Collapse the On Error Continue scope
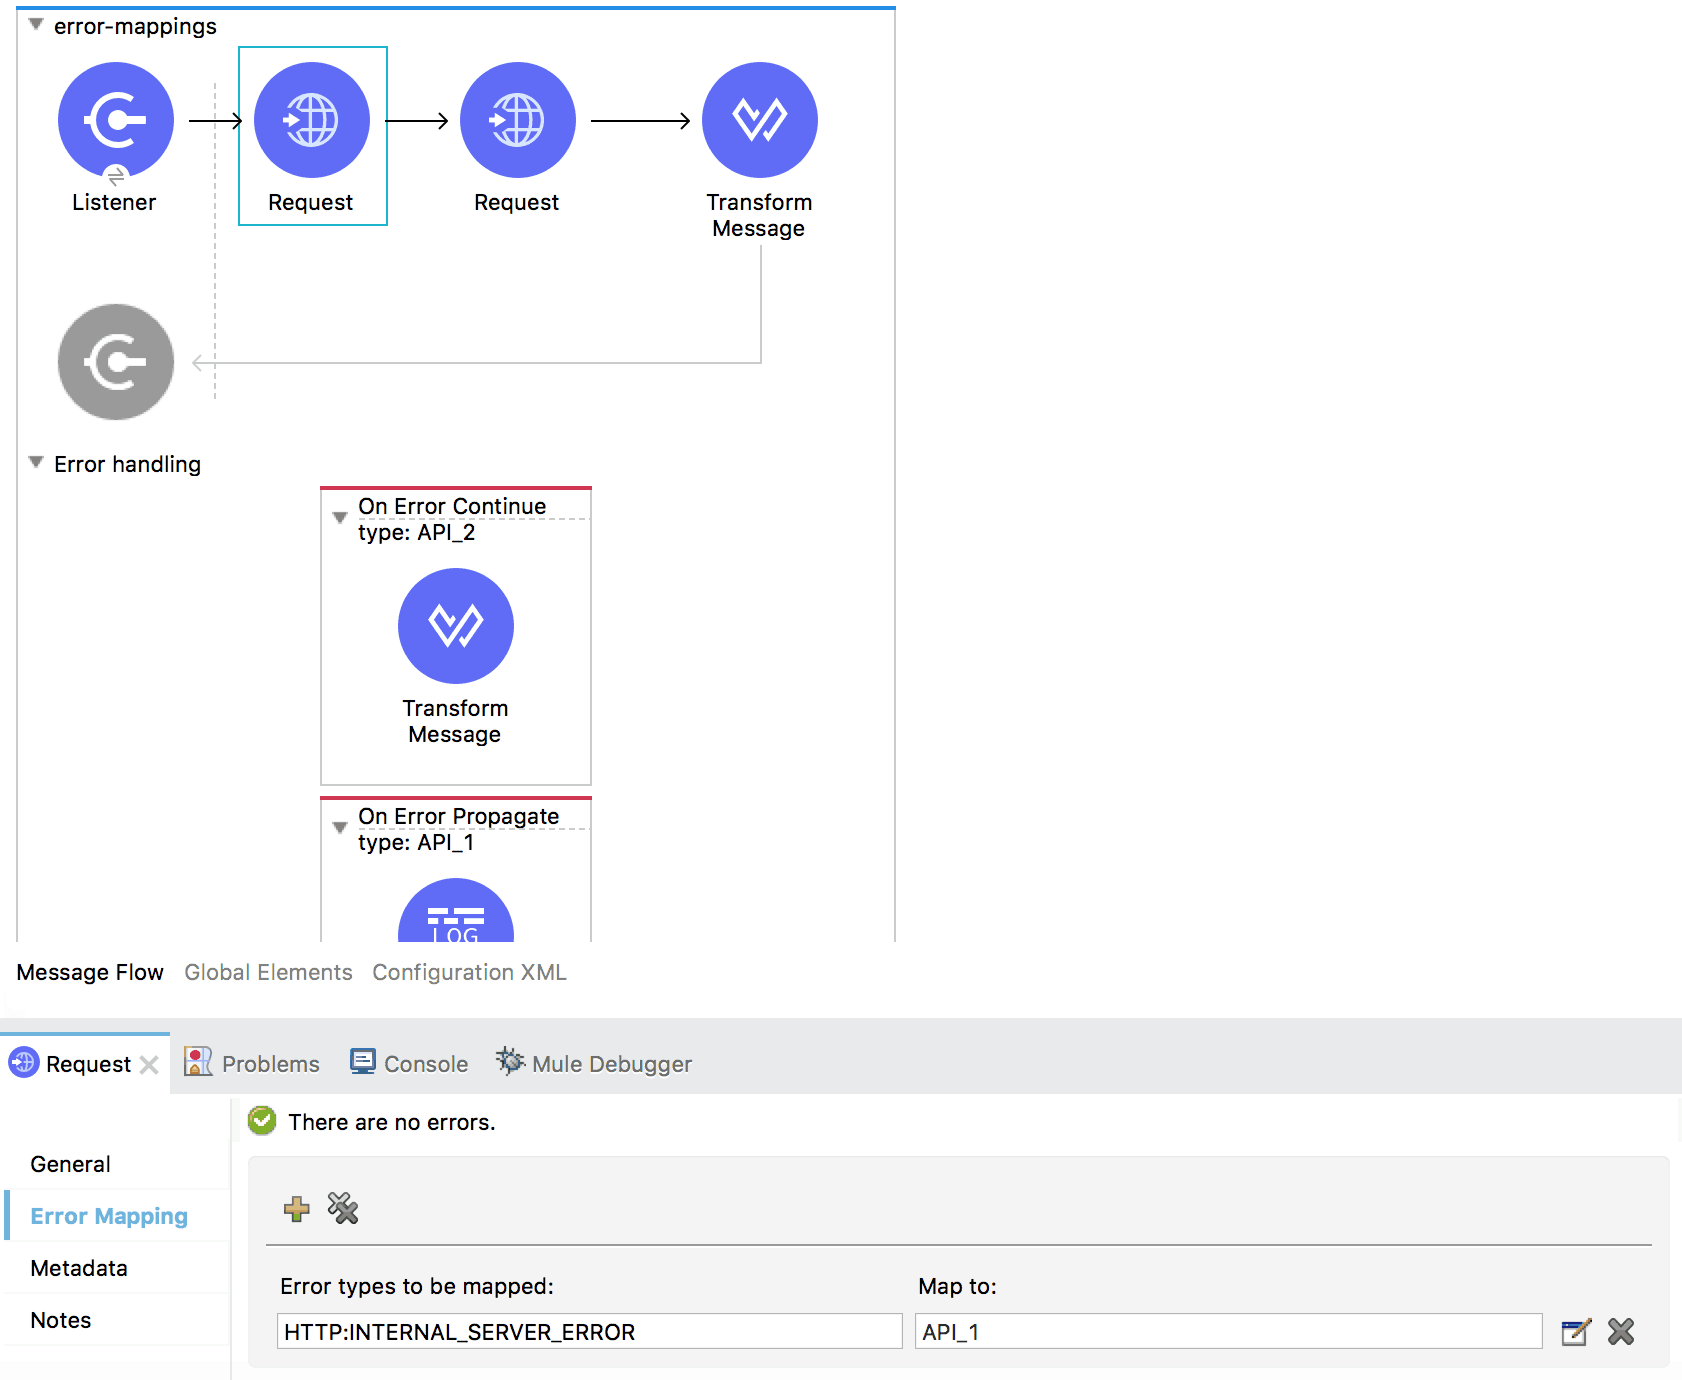Screen dimensions: 1682x1380 pyautogui.click(x=340, y=518)
